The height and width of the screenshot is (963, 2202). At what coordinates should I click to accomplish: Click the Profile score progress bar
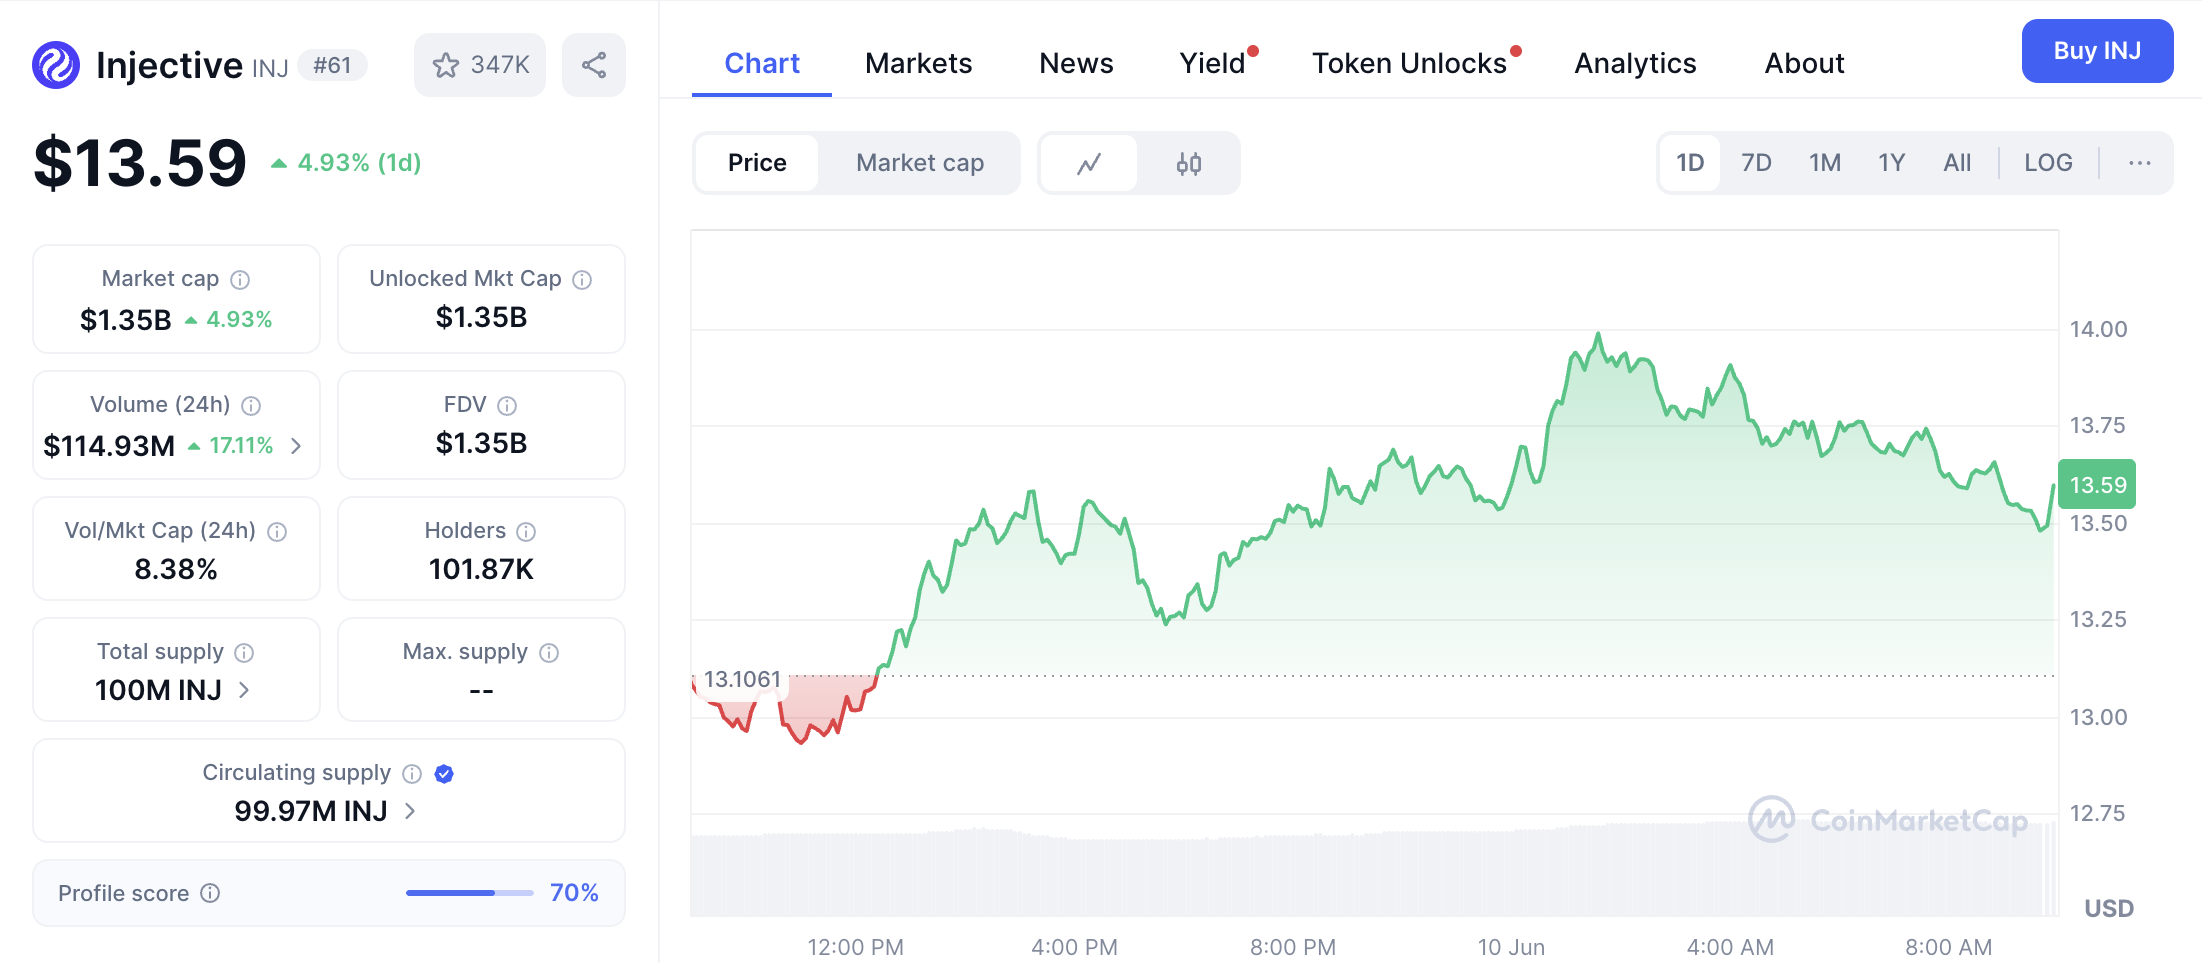(x=469, y=893)
